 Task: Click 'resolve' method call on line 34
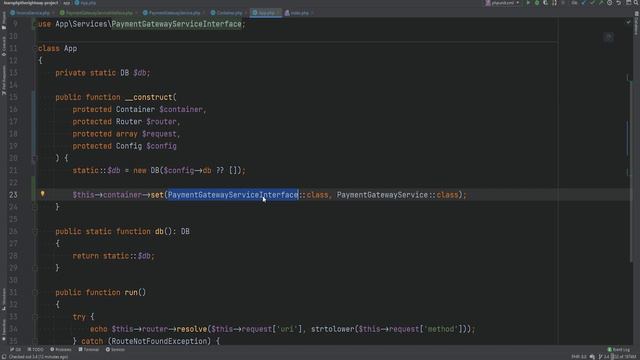tap(192, 329)
